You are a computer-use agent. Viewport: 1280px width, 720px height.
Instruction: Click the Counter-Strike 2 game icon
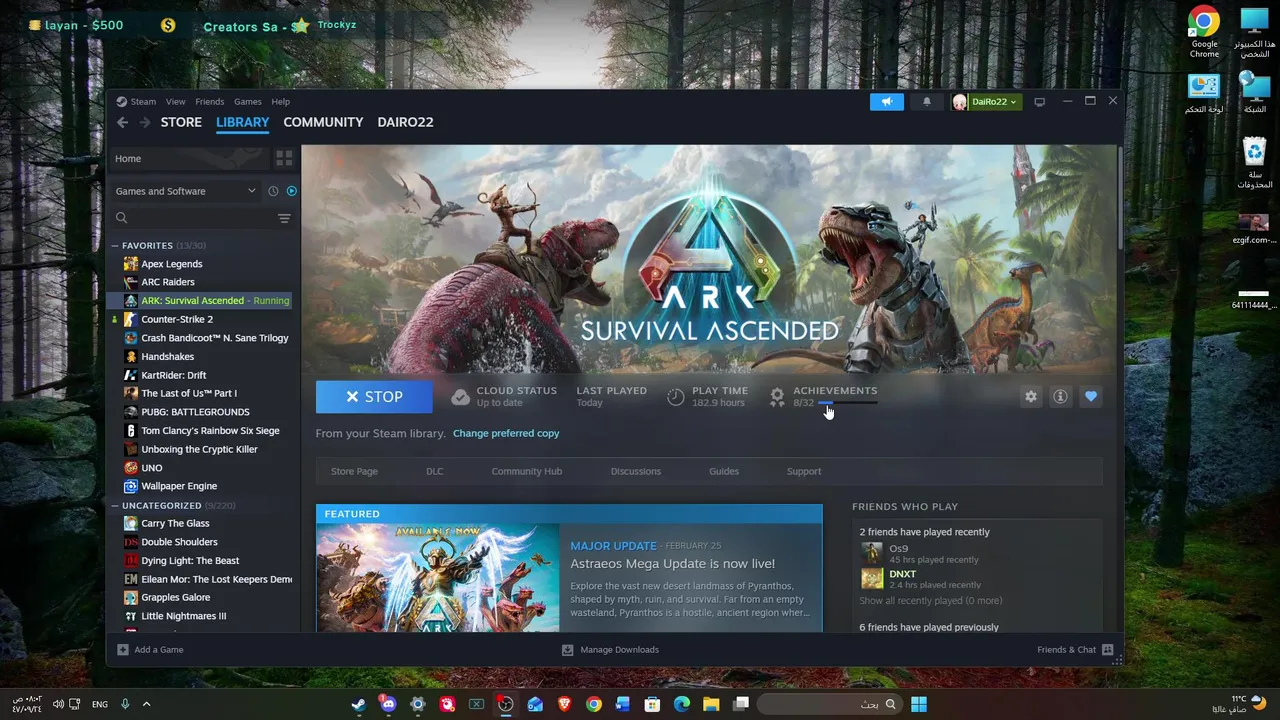coord(131,319)
